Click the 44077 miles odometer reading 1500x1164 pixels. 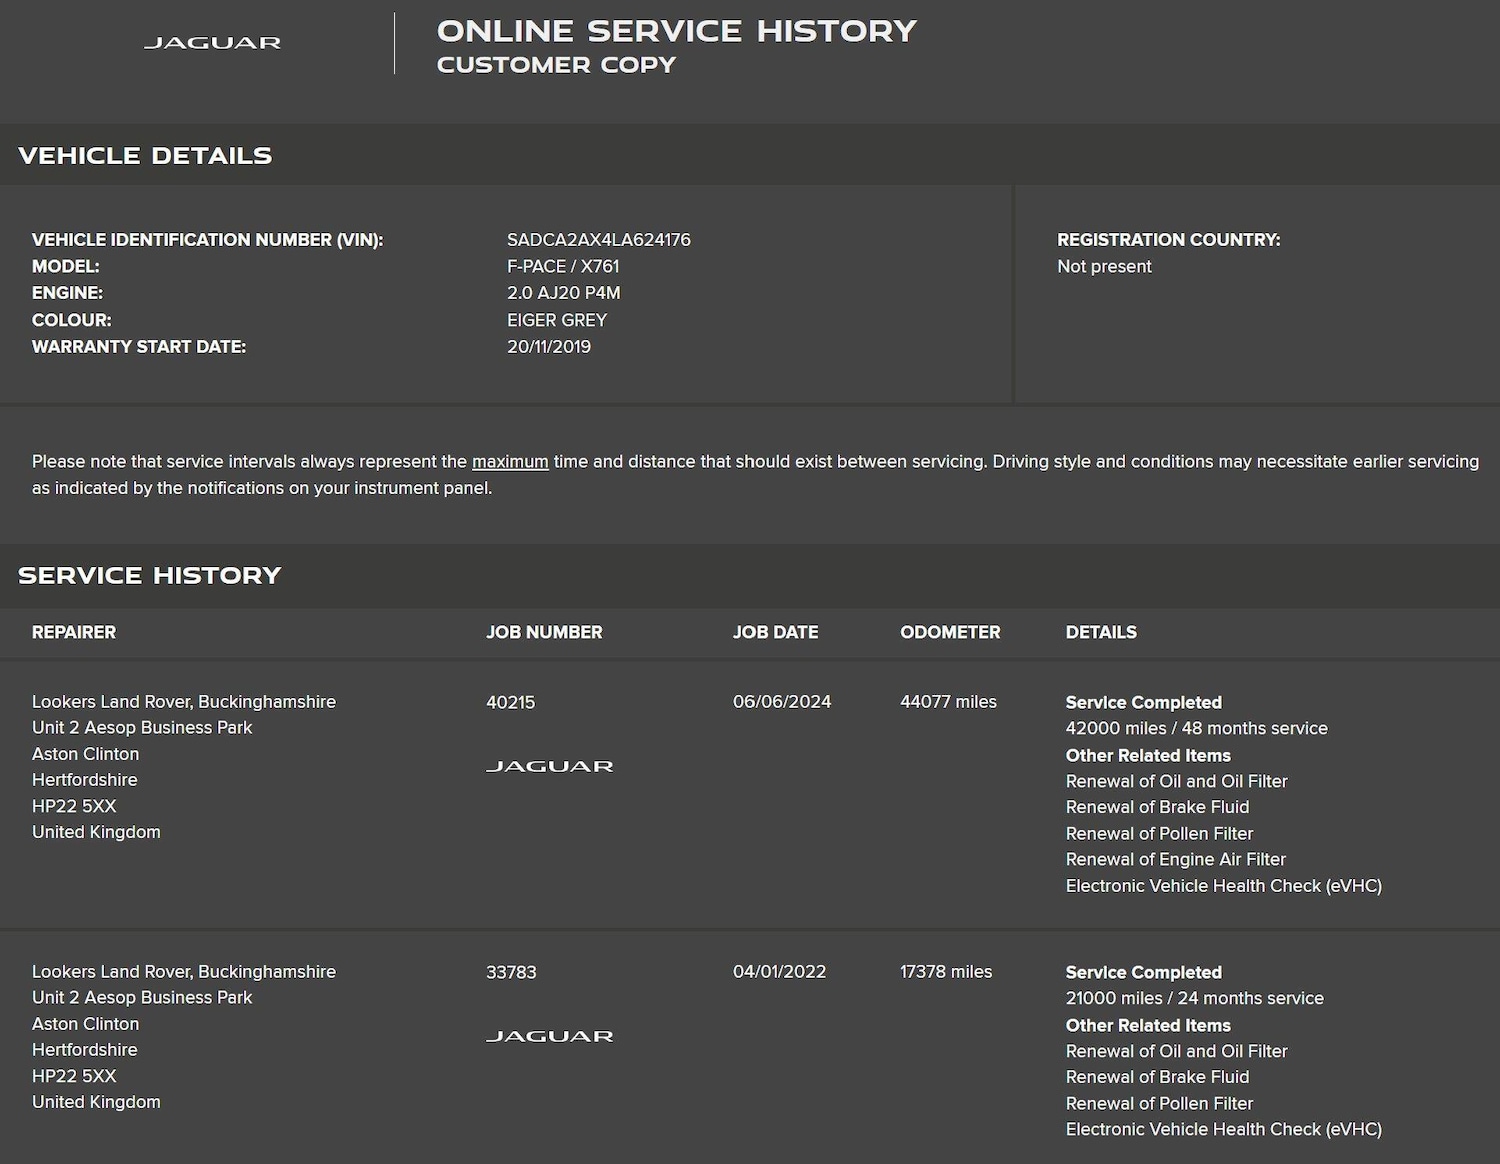[948, 702]
